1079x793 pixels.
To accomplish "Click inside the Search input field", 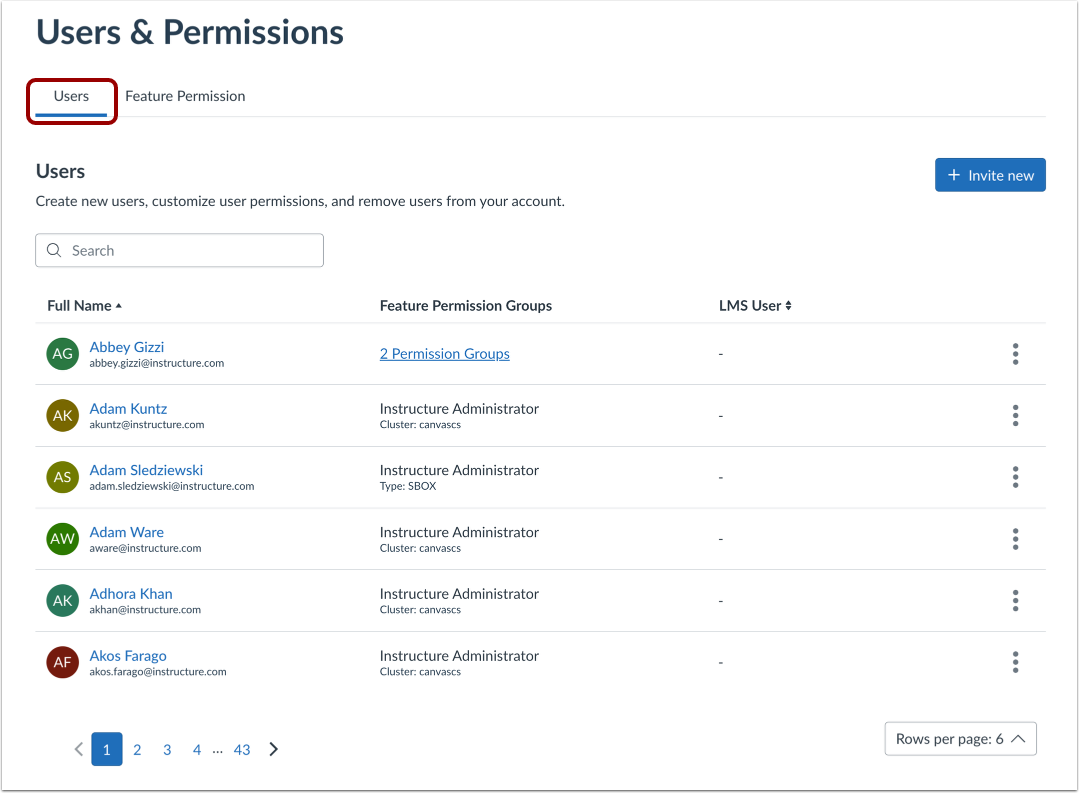I will click(x=180, y=250).
